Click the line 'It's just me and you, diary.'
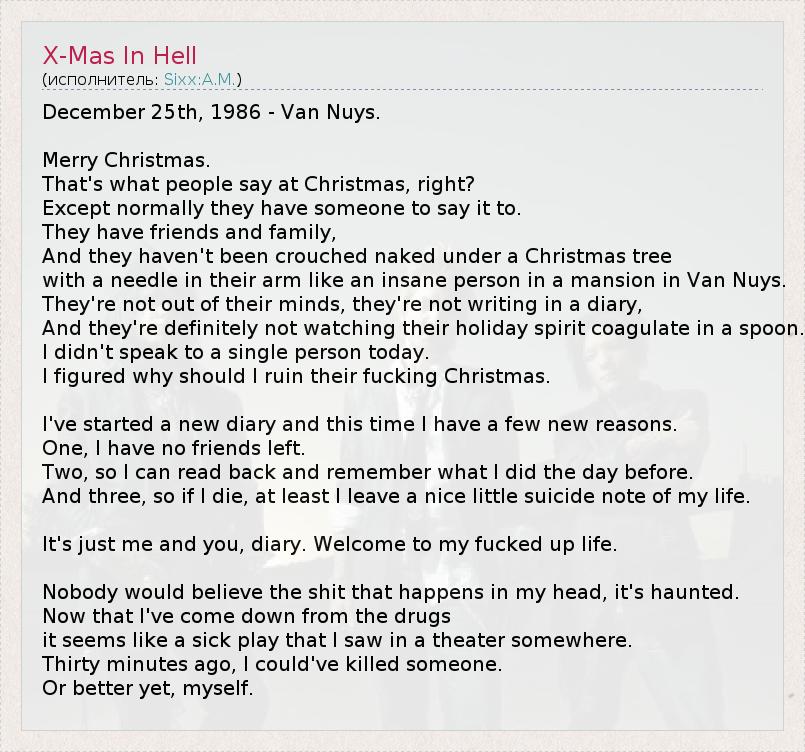The height and width of the screenshot is (752, 805). [330, 544]
